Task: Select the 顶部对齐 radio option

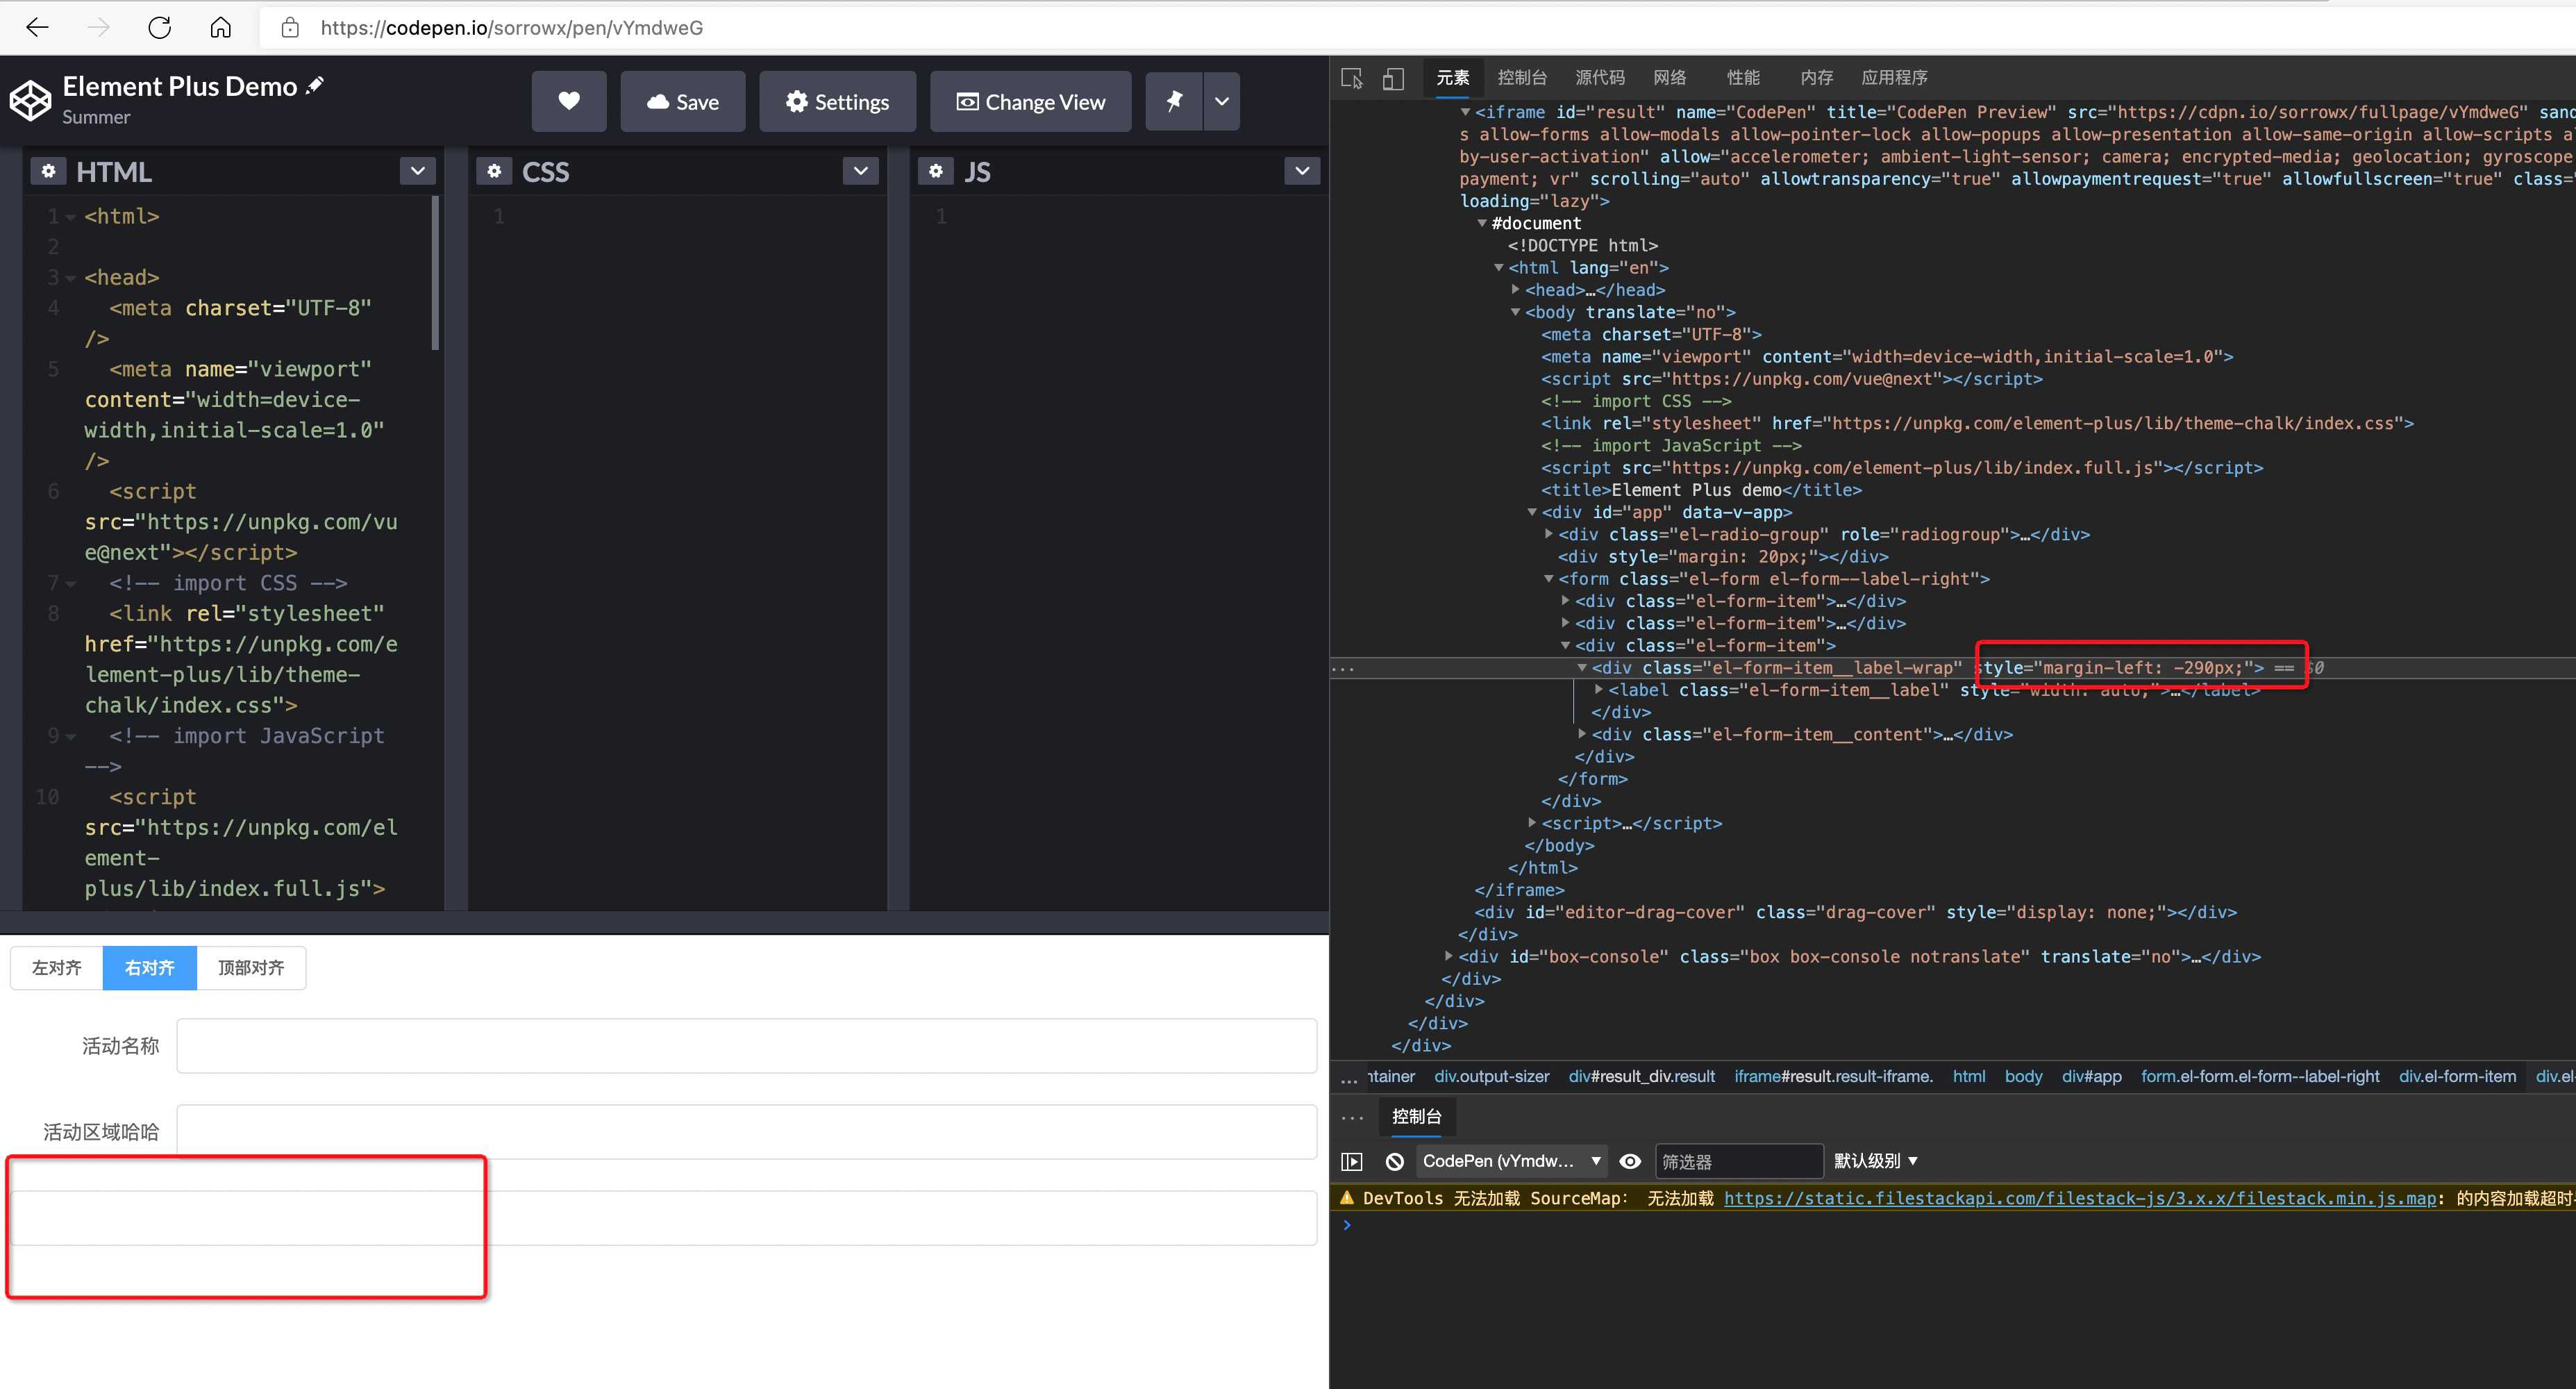Action: 251,968
